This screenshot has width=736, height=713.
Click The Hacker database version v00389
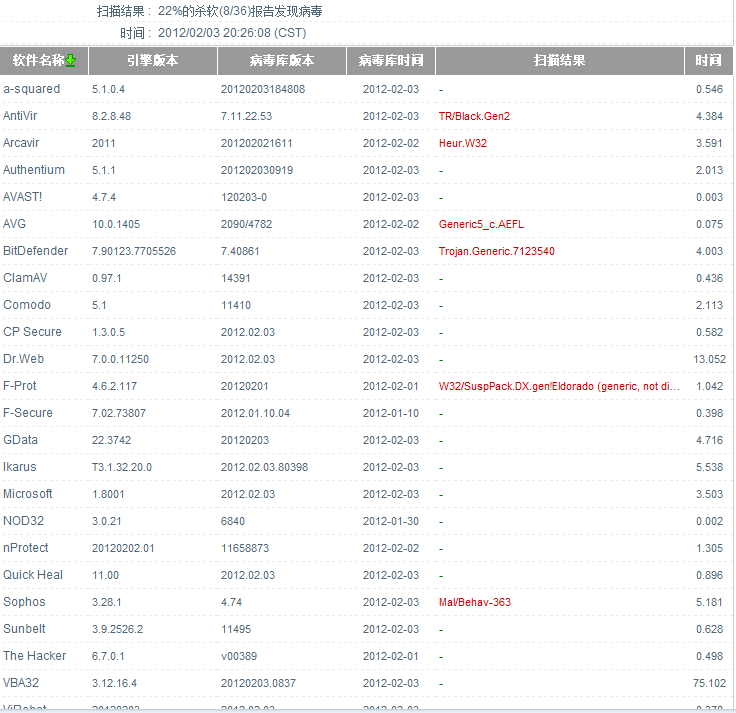tap(239, 656)
